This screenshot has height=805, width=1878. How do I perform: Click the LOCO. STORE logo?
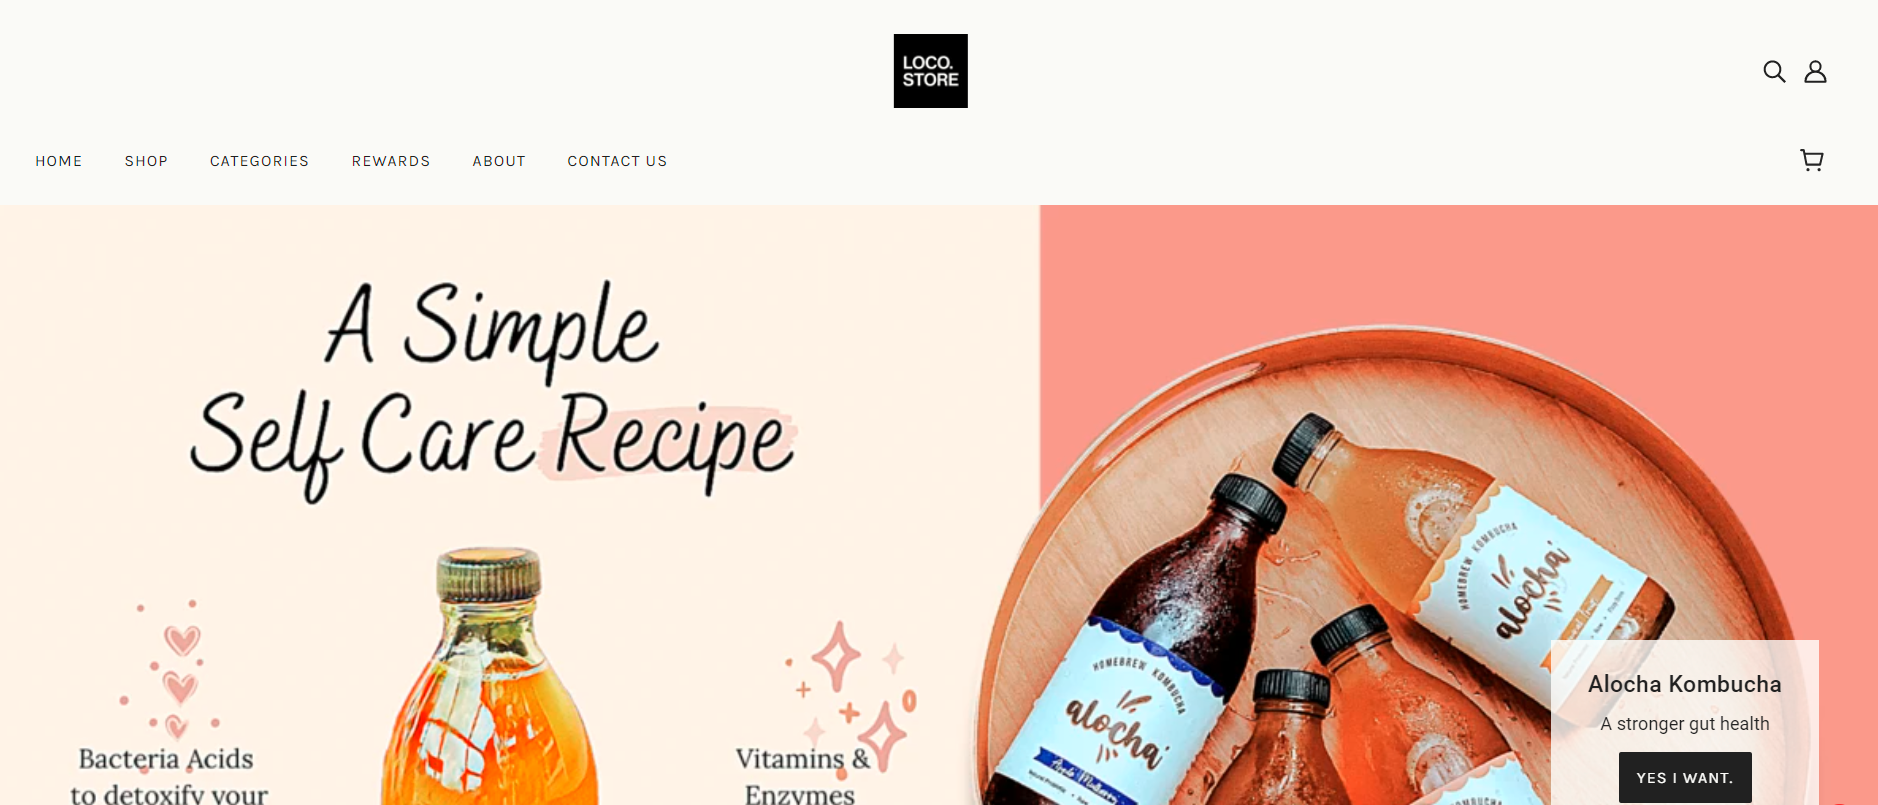930,71
